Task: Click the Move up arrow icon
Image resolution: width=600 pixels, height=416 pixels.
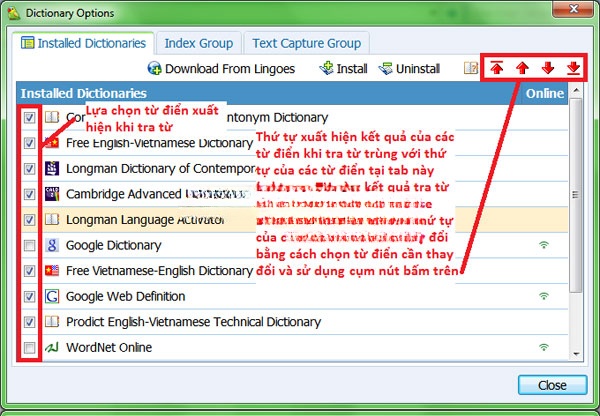Action: coord(522,68)
